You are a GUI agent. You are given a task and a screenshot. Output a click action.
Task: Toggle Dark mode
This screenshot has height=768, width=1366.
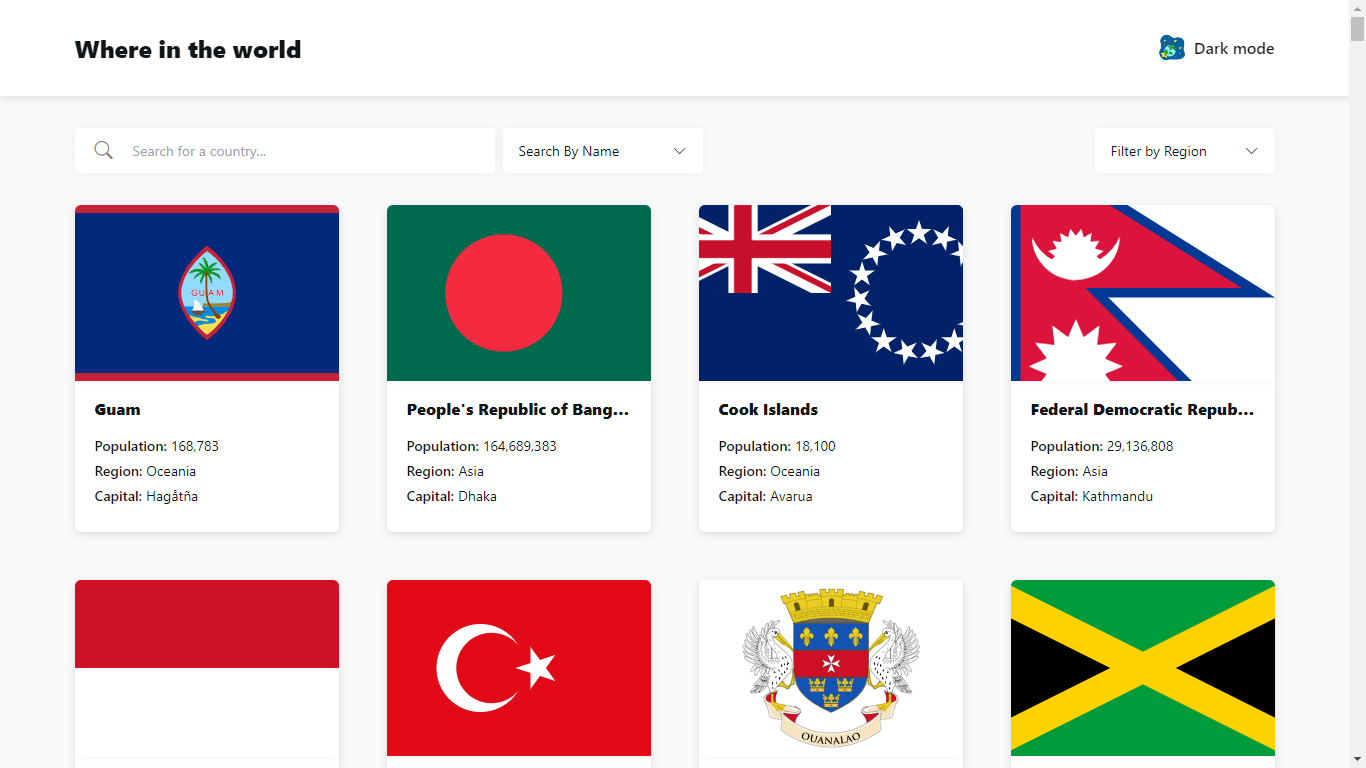click(1216, 47)
